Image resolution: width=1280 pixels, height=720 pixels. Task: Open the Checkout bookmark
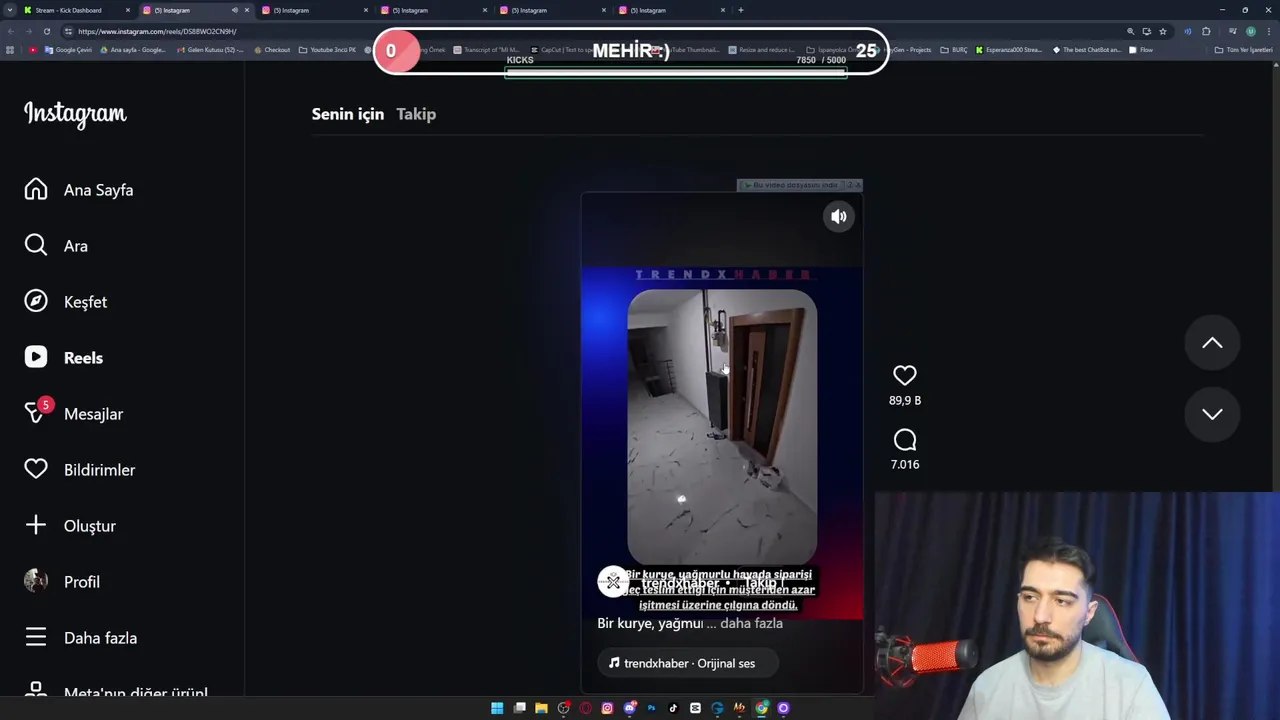[272, 49]
